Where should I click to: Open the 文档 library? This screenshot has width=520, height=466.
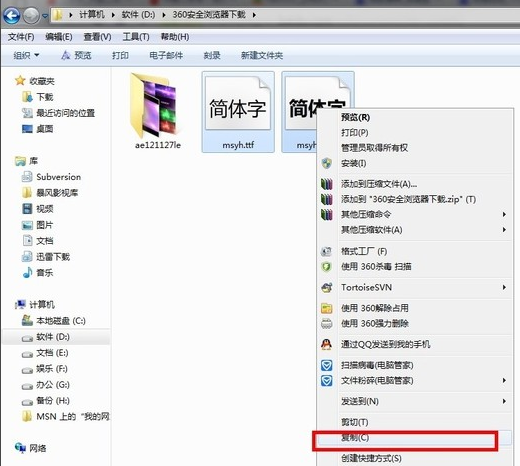(37, 241)
